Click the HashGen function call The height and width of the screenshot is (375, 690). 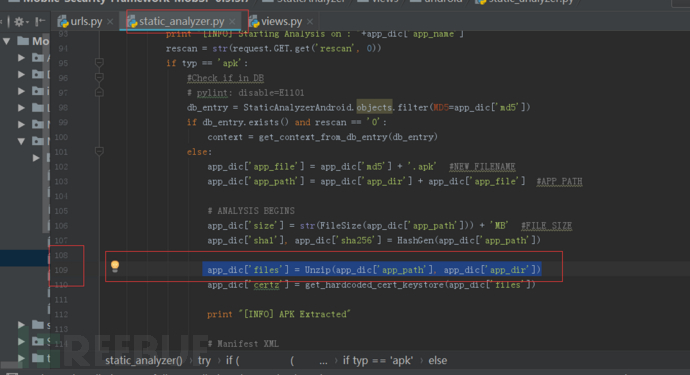point(469,240)
